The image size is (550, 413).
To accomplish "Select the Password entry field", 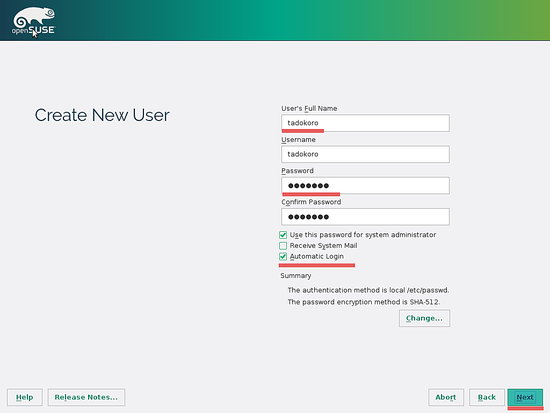I will 365,185.
